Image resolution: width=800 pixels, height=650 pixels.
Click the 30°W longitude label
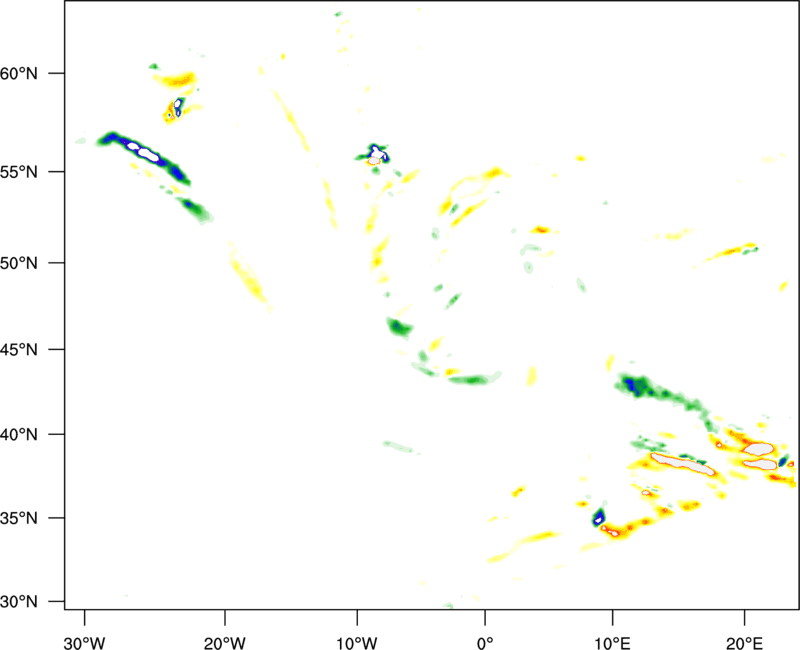(85, 643)
